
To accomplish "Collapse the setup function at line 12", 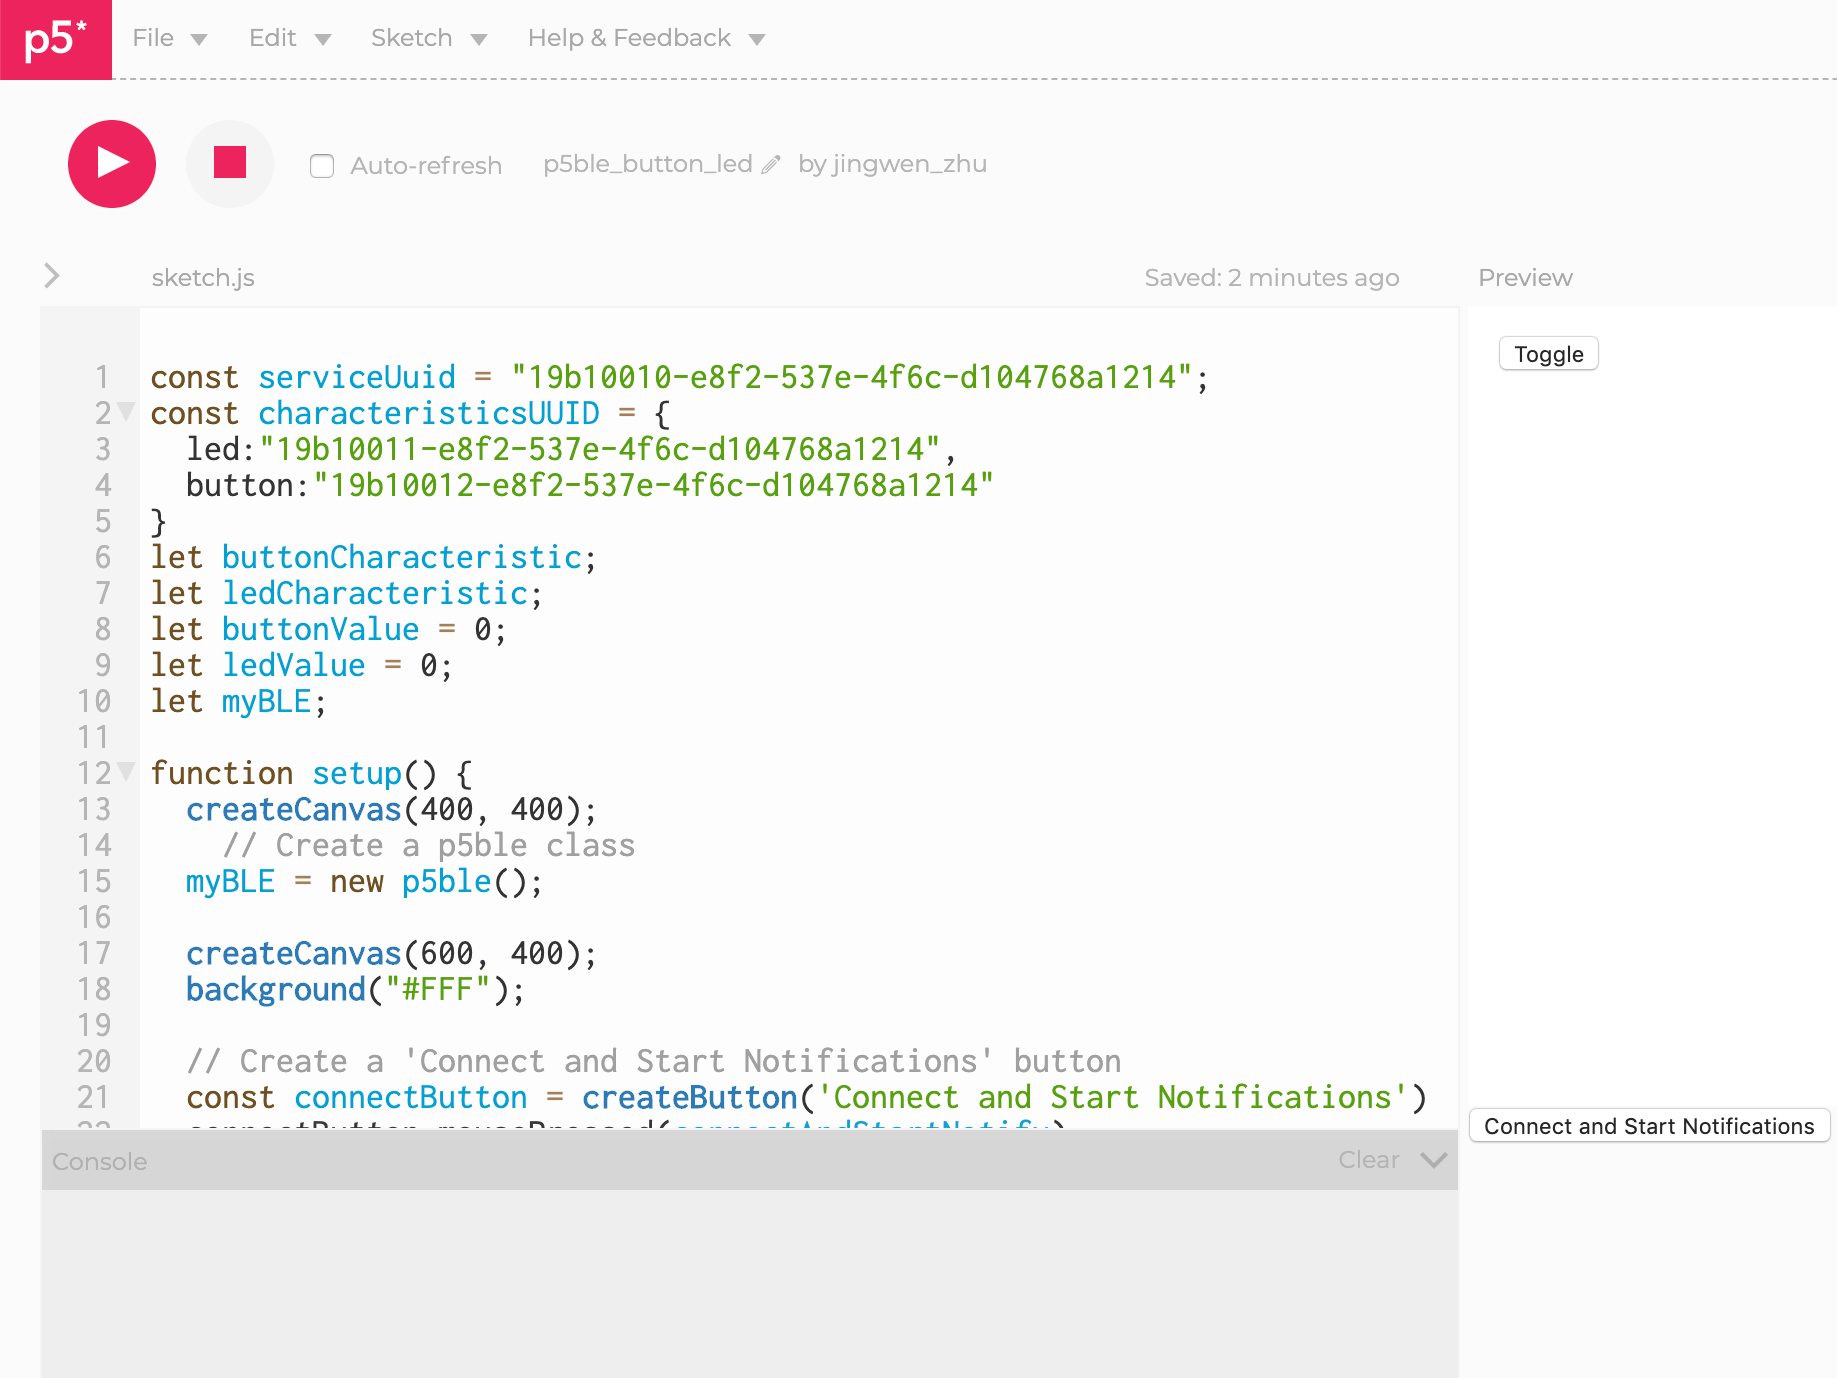I will click(124, 772).
